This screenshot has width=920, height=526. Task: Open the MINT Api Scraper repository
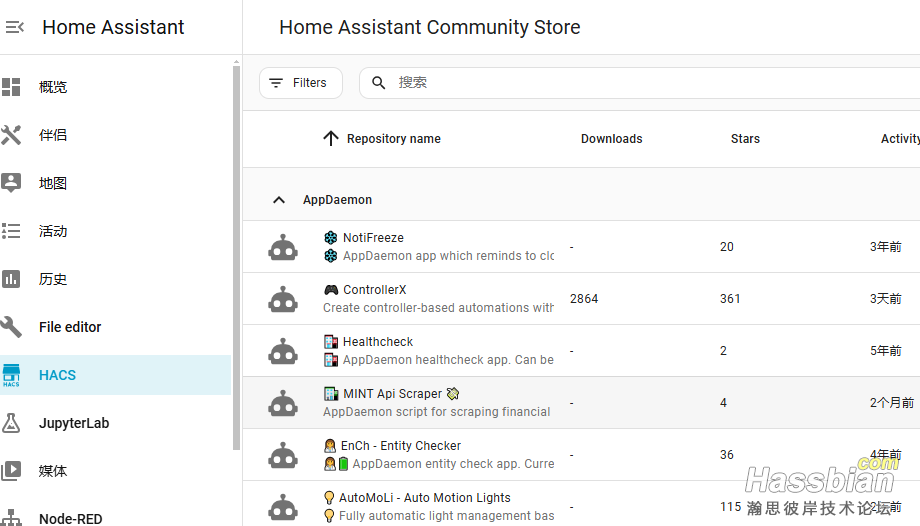coord(392,394)
